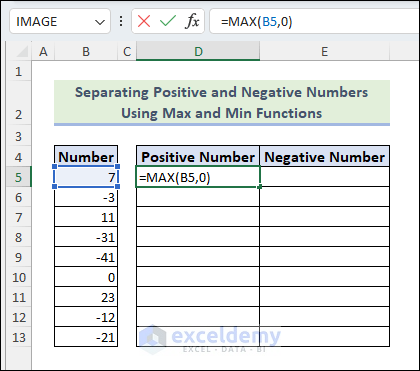This screenshot has width=420, height=371.
Task: Select column A header
Action: [43, 52]
